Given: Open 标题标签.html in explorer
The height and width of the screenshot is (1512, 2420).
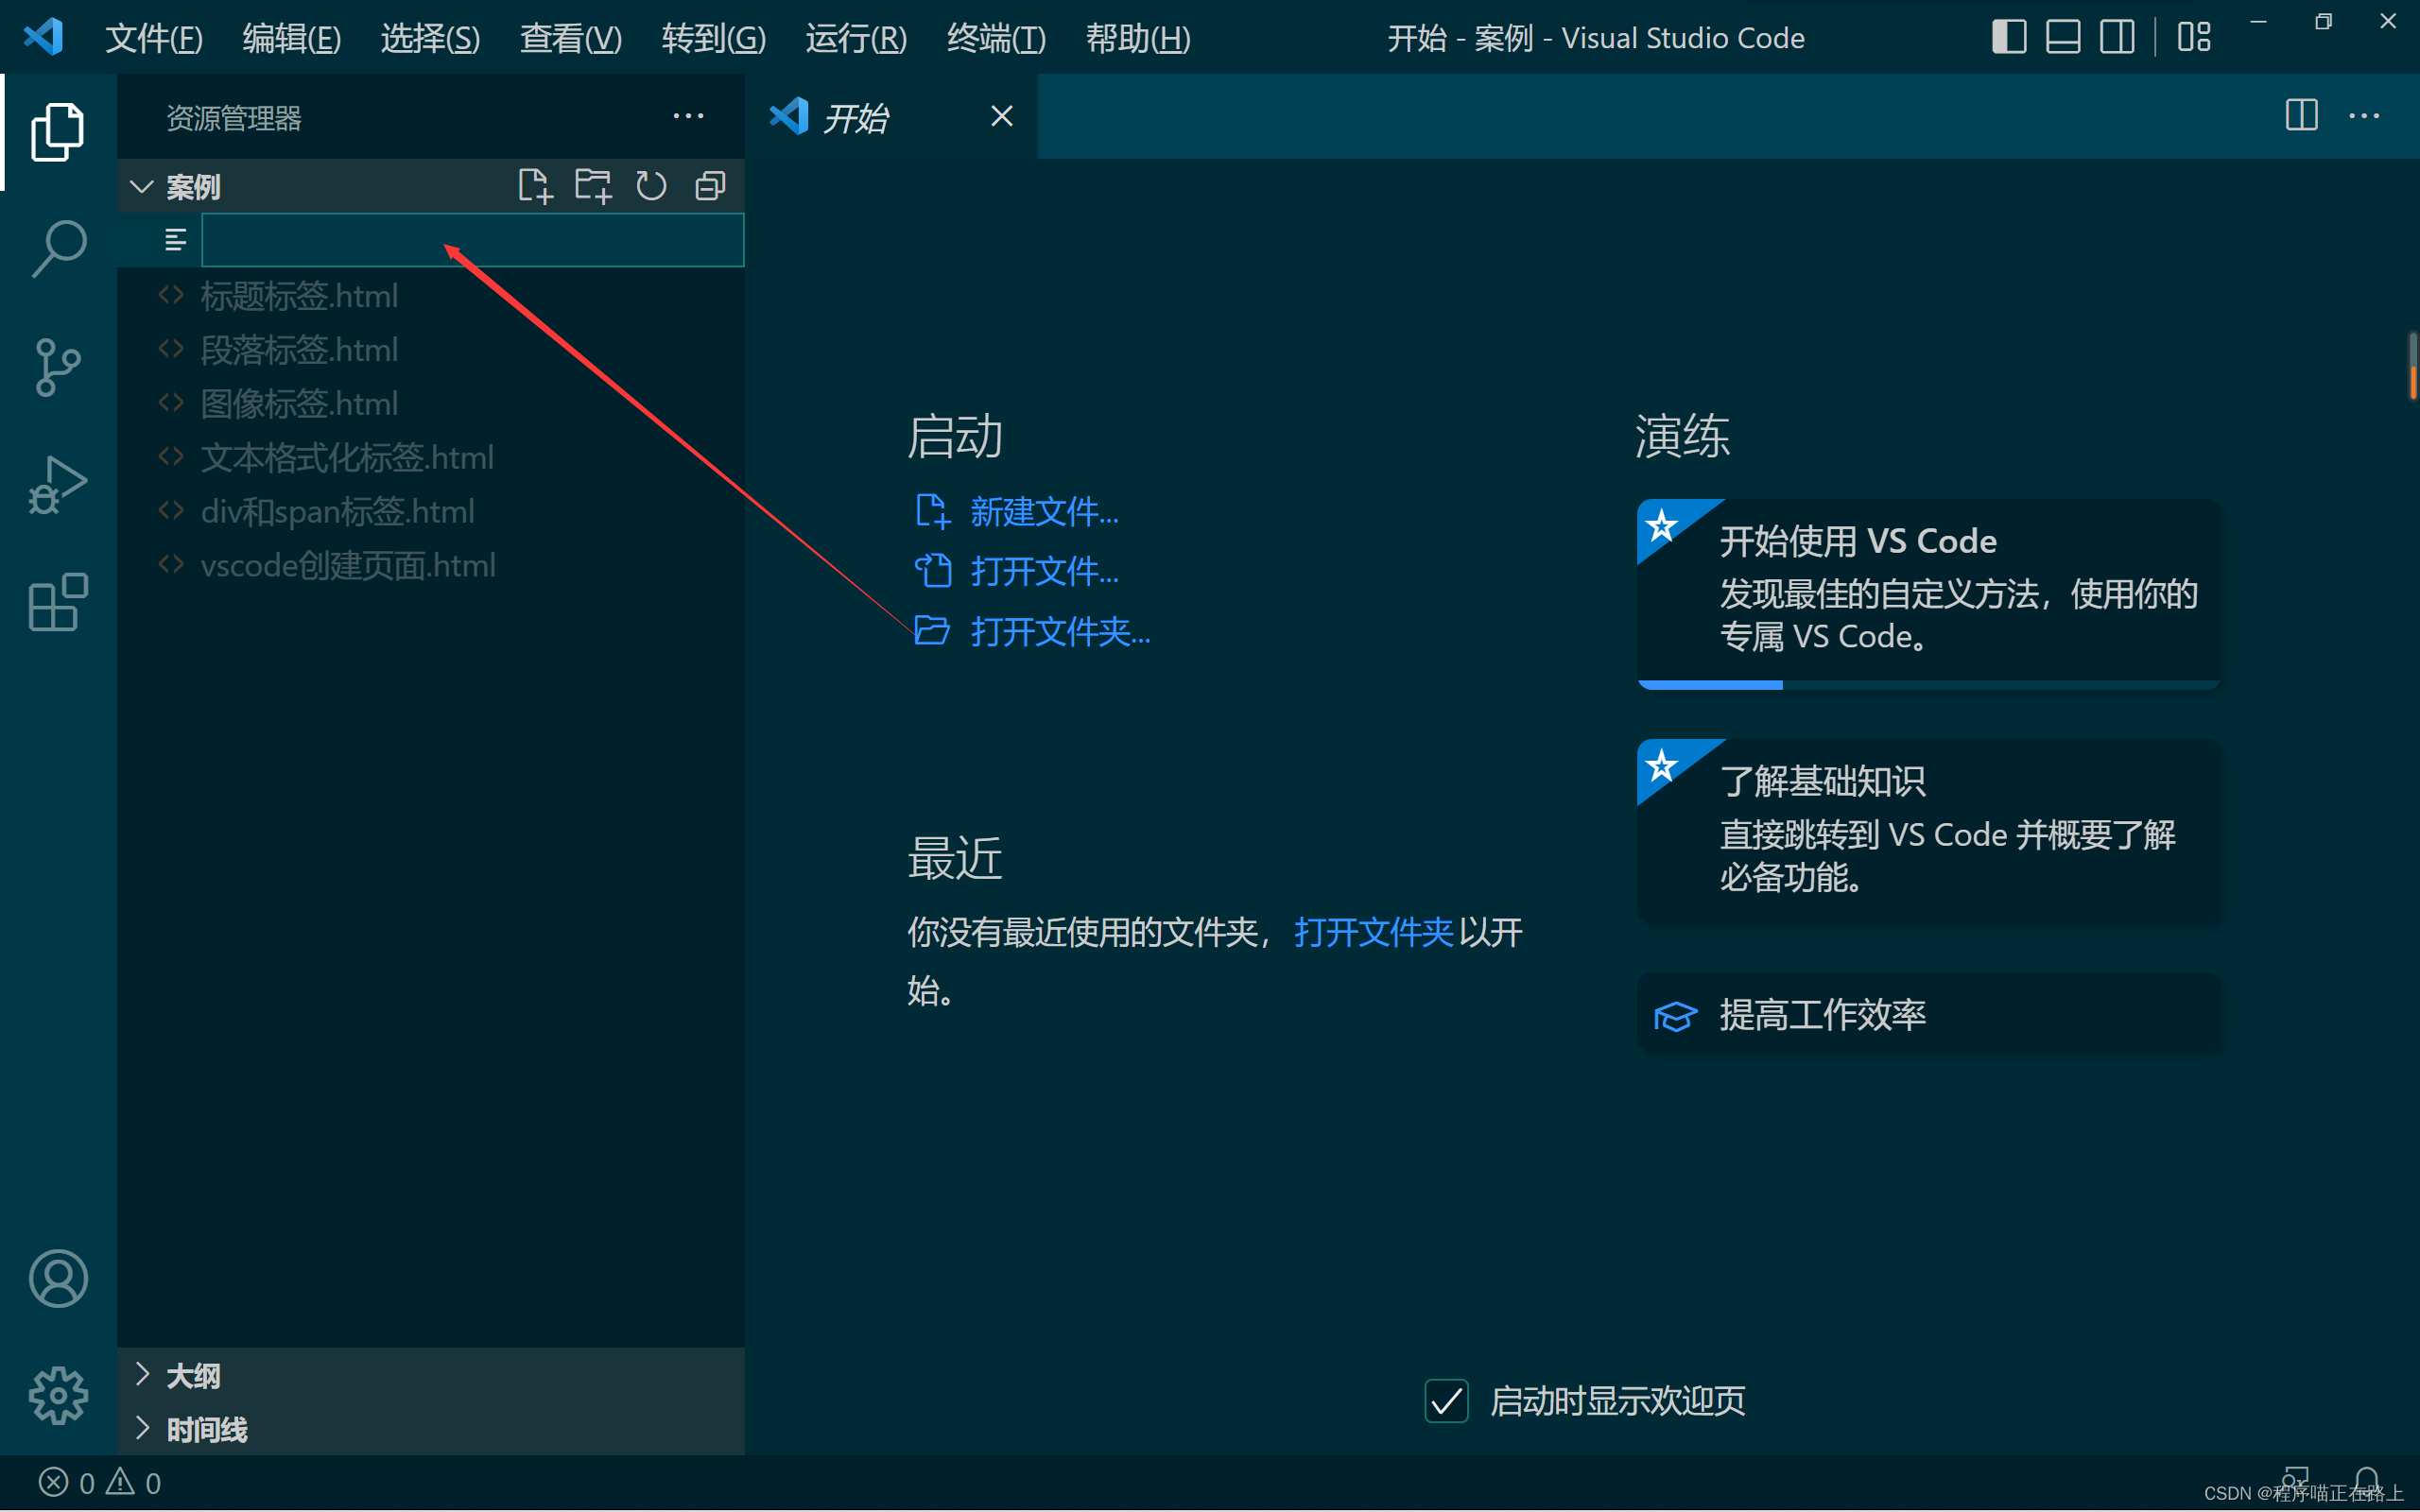Looking at the screenshot, I should tap(431, 295).
